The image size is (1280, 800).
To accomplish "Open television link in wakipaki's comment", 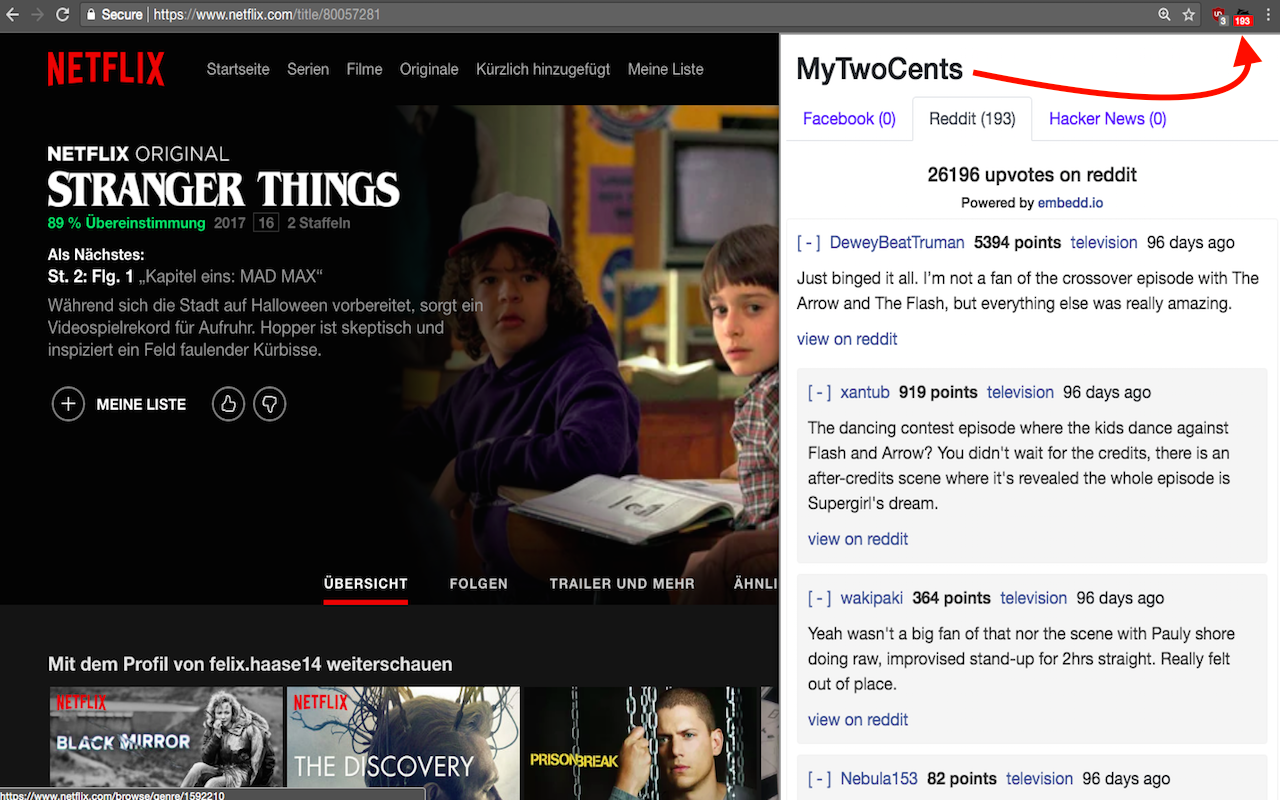I will click(x=1034, y=598).
